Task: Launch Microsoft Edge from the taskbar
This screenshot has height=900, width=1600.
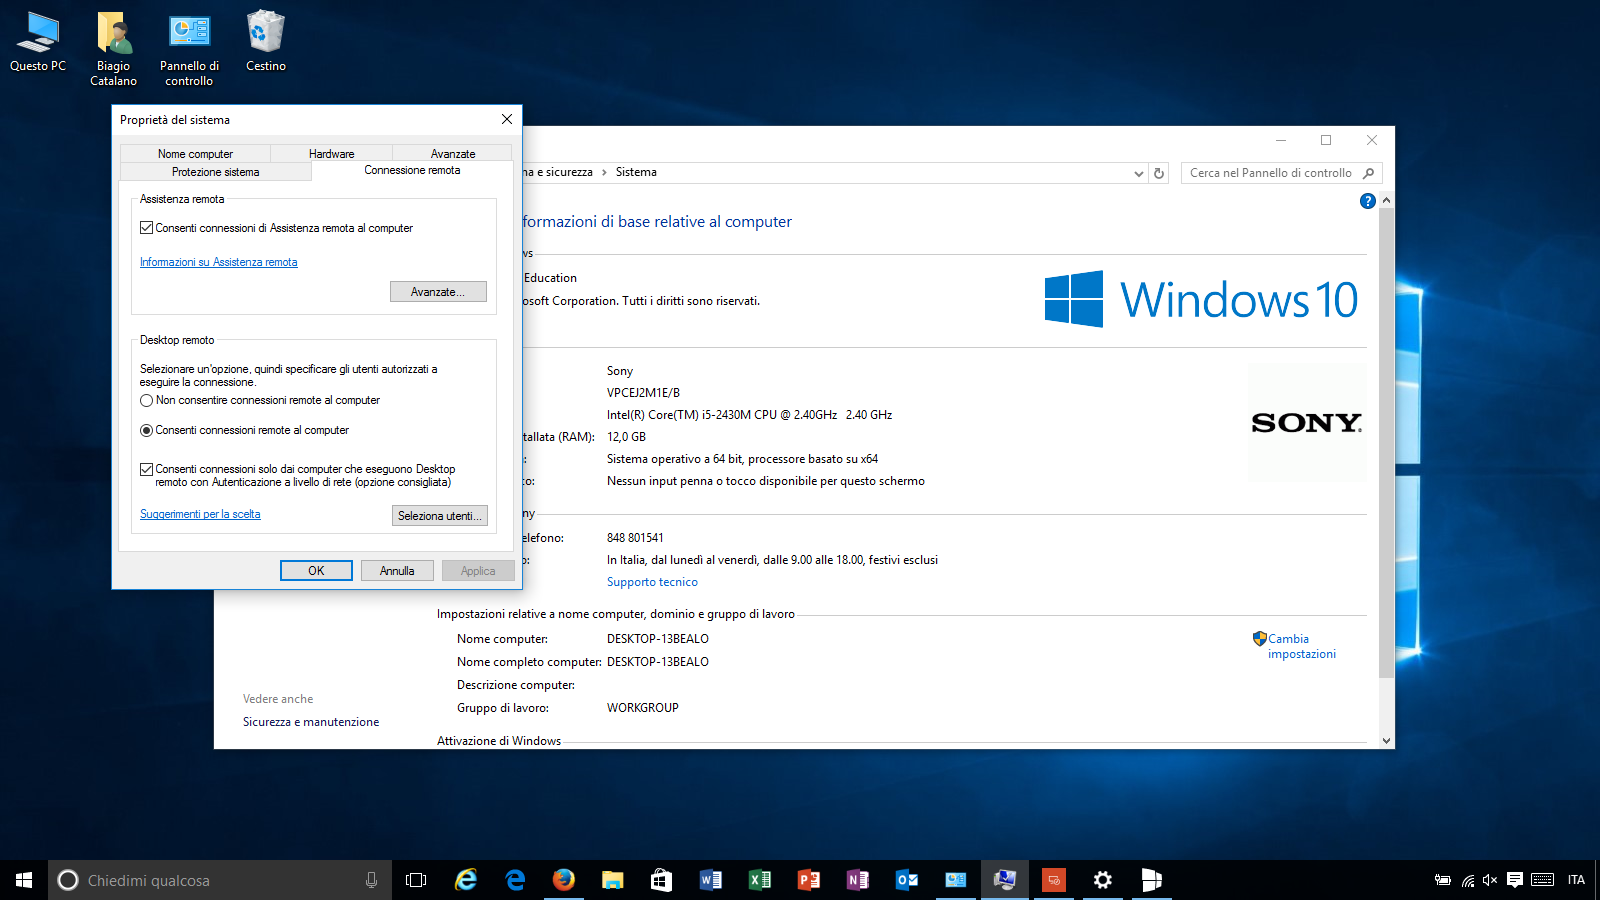Action: [515, 880]
